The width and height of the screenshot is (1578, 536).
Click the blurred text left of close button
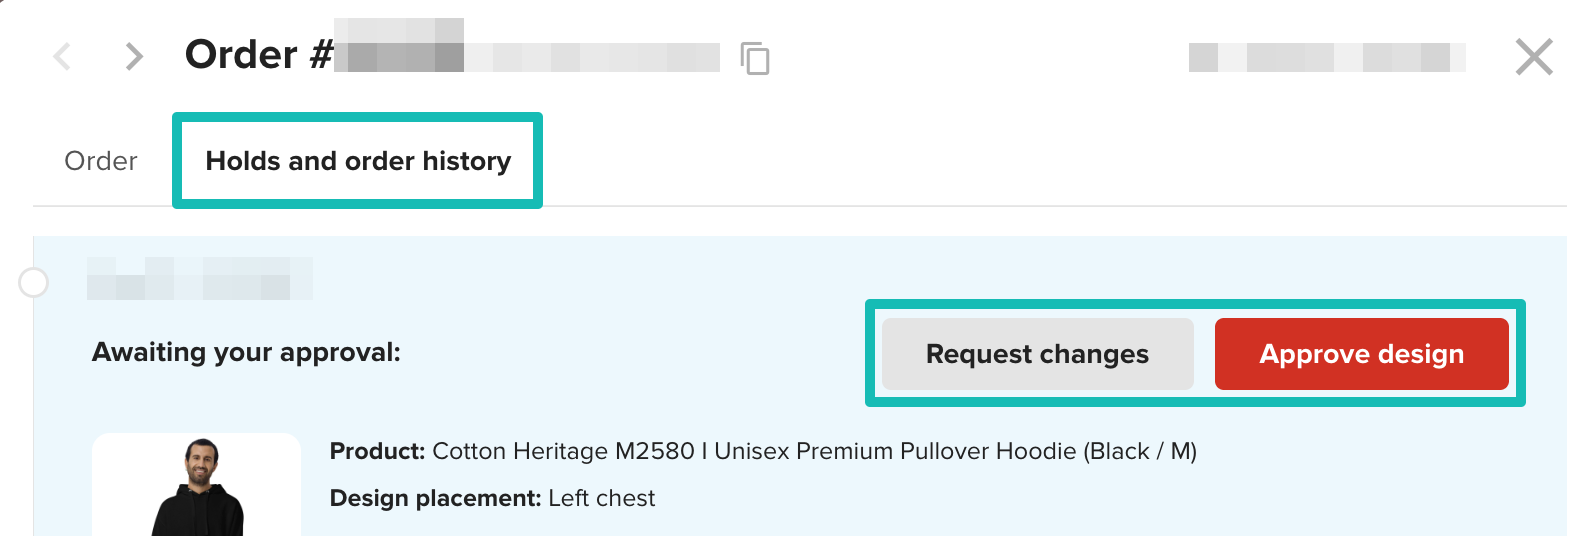click(1326, 57)
